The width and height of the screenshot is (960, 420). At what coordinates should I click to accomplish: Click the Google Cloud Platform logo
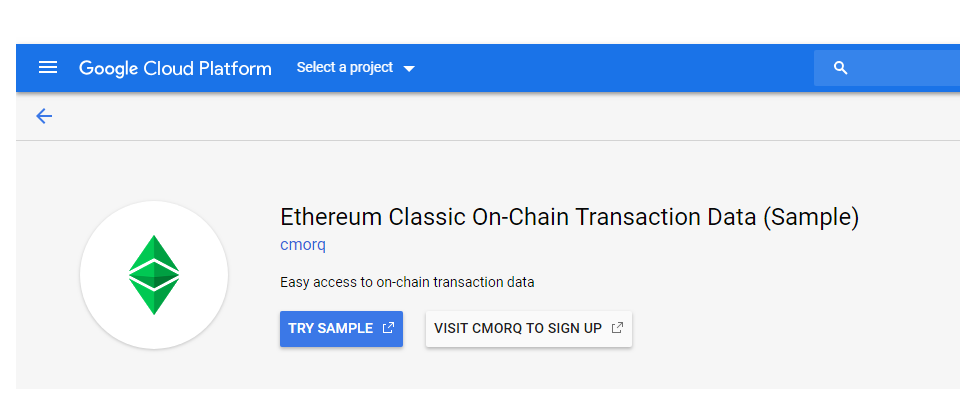(x=175, y=68)
